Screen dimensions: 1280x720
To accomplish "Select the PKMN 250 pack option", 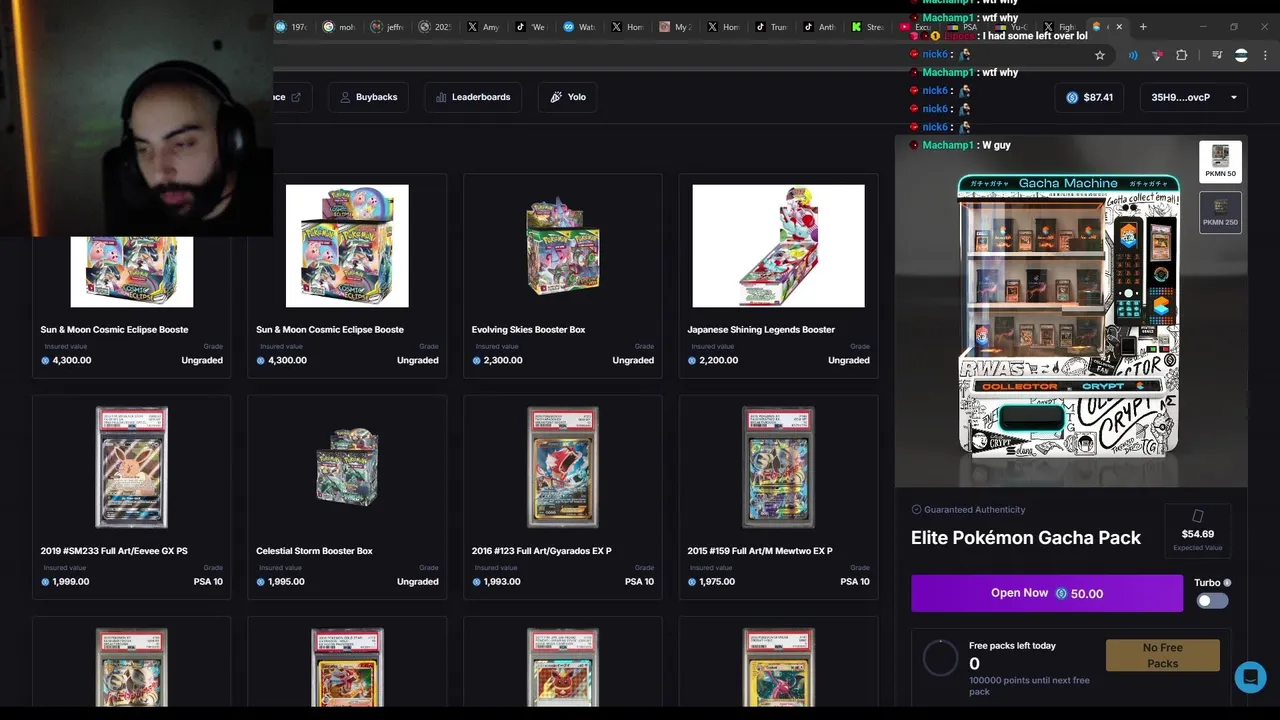I will pyautogui.click(x=1220, y=211).
